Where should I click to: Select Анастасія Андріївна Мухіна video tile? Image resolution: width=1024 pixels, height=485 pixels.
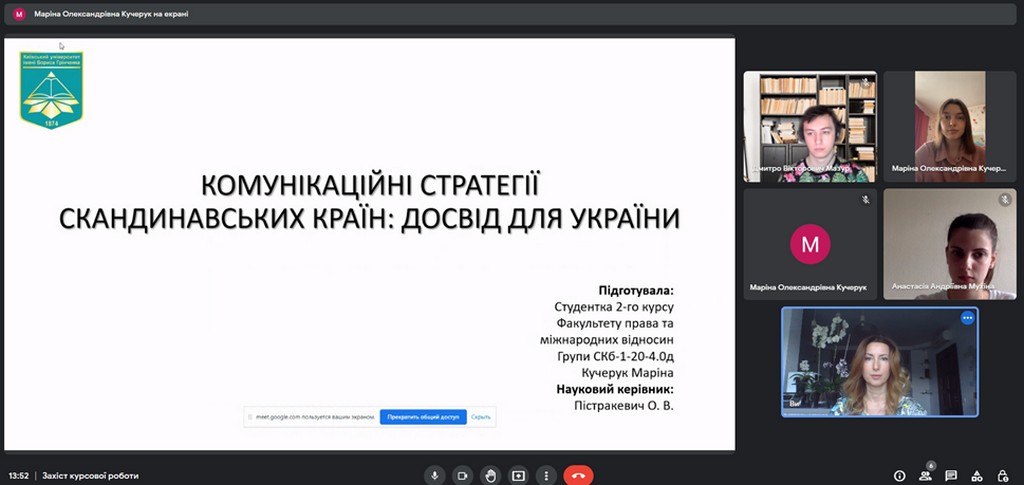point(950,243)
